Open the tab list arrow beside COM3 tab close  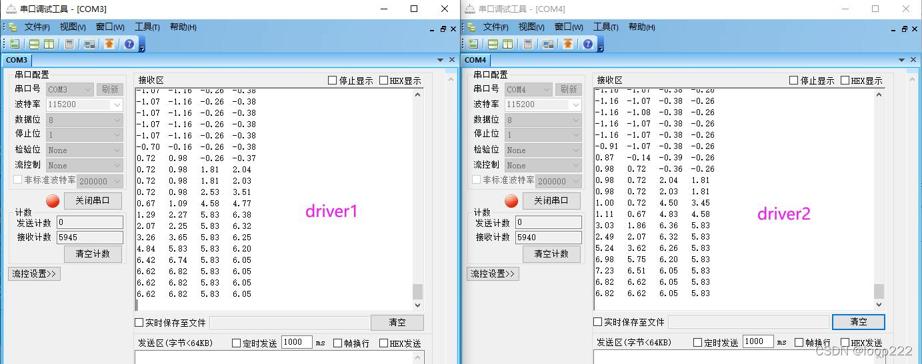(440, 60)
